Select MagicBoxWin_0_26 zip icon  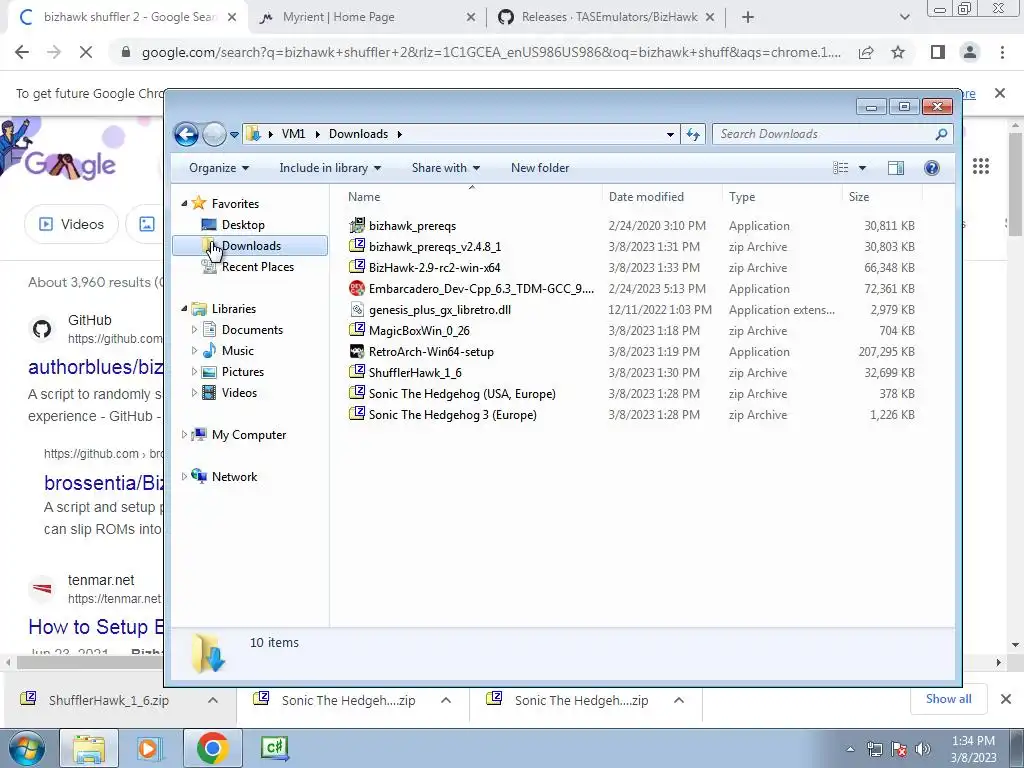click(x=357, y=330)
